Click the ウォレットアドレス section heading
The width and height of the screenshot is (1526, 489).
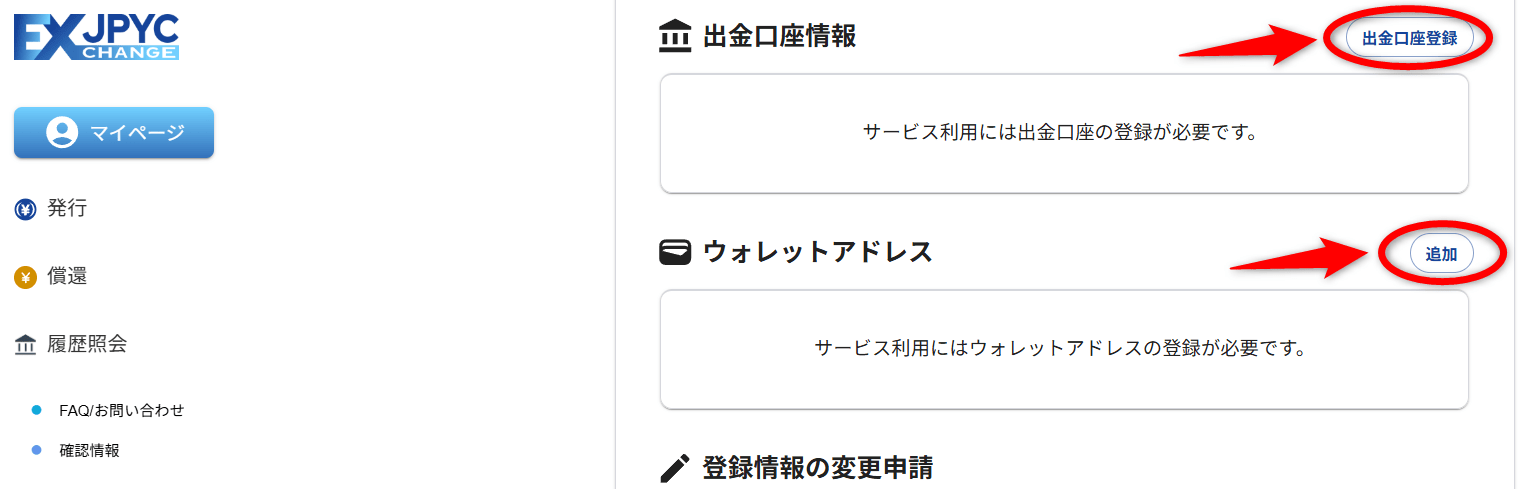point(817,252)
